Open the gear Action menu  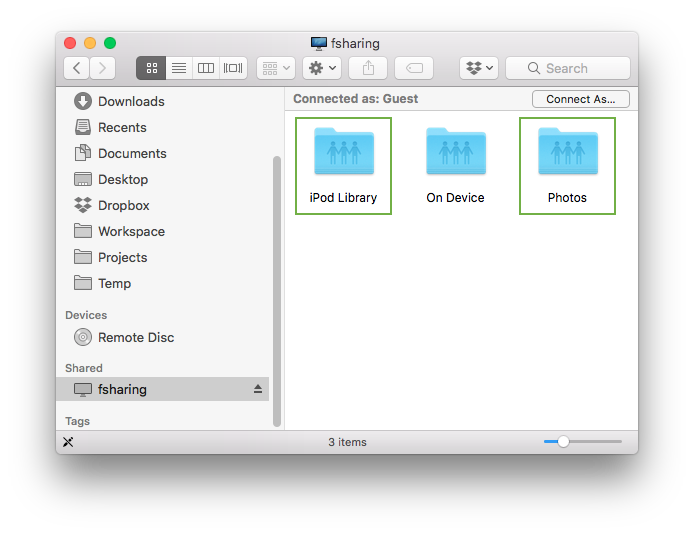pyautogui.click(x=322, y=68)
